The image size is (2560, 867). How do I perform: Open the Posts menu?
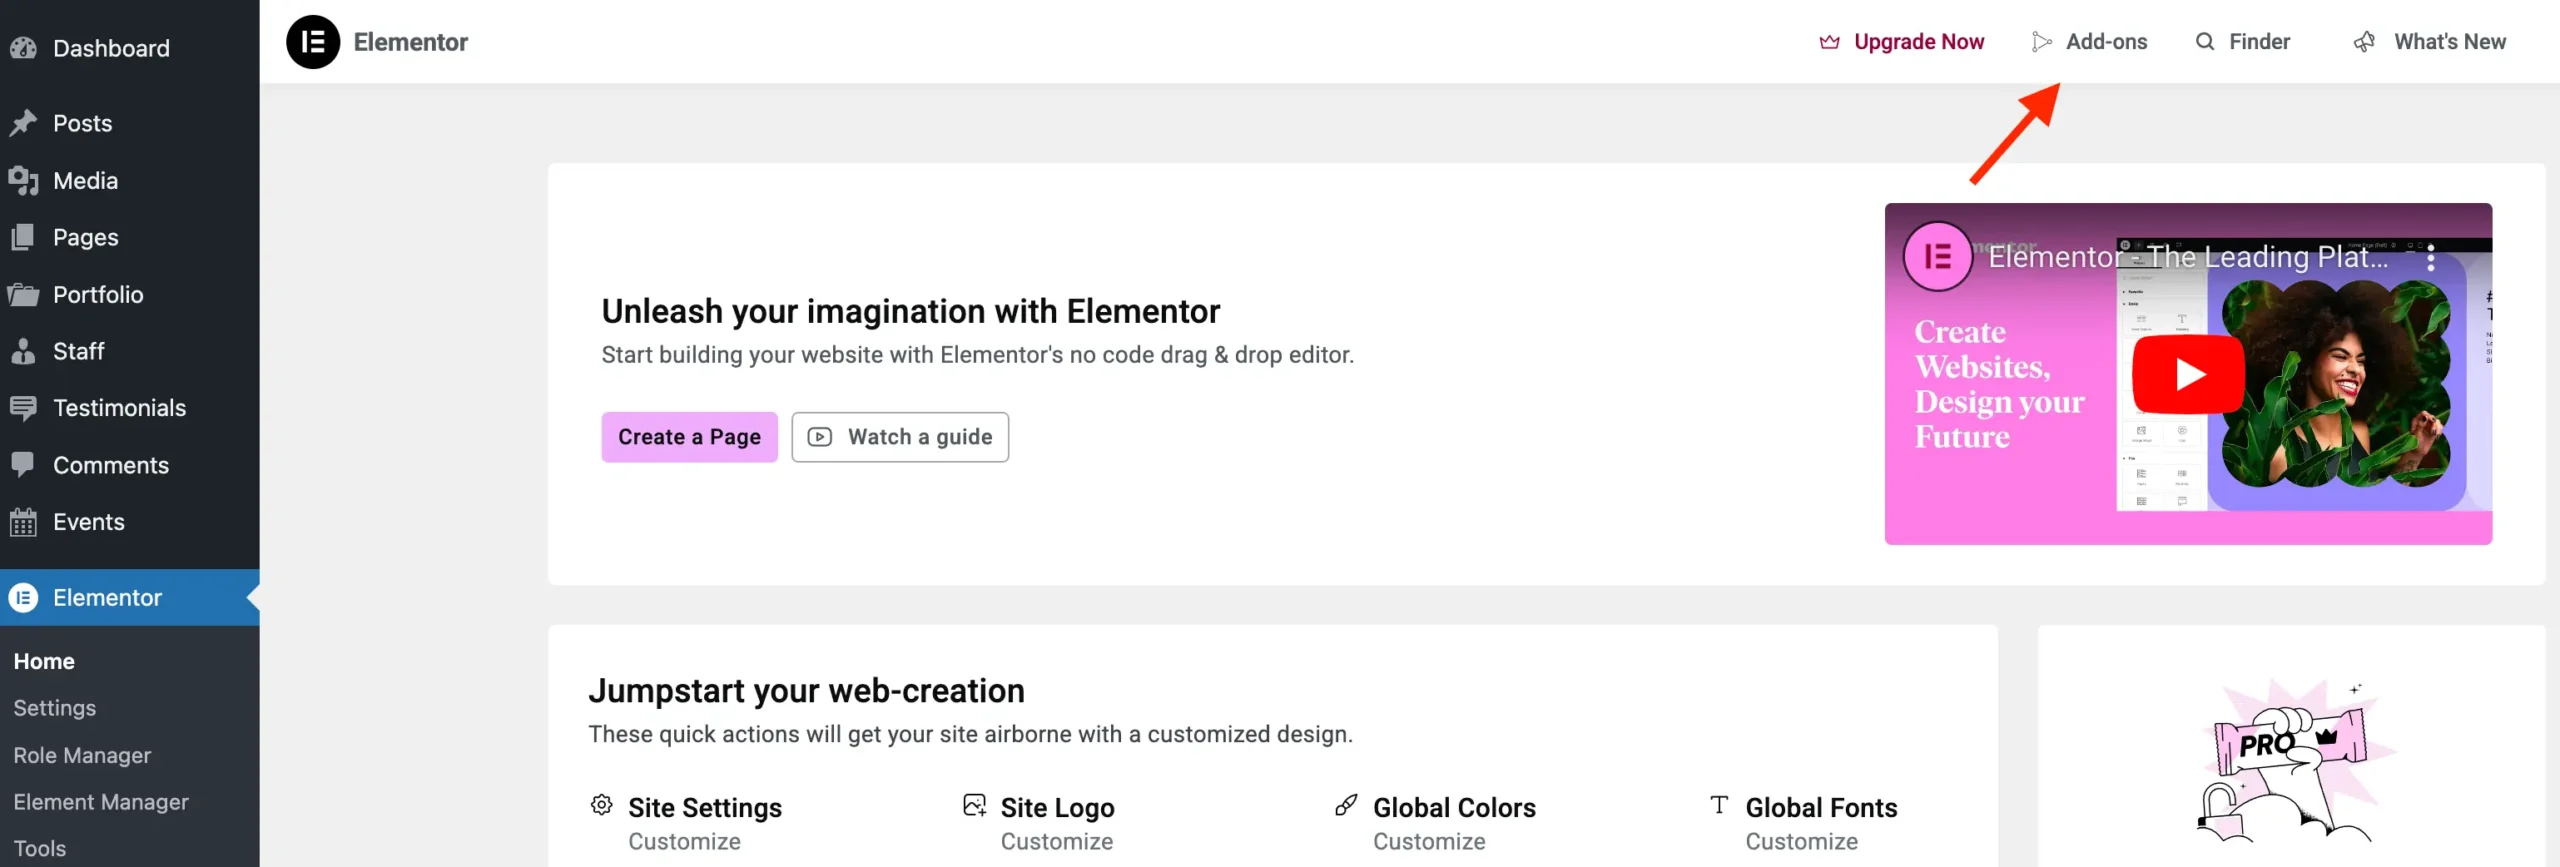click(130, 123)
